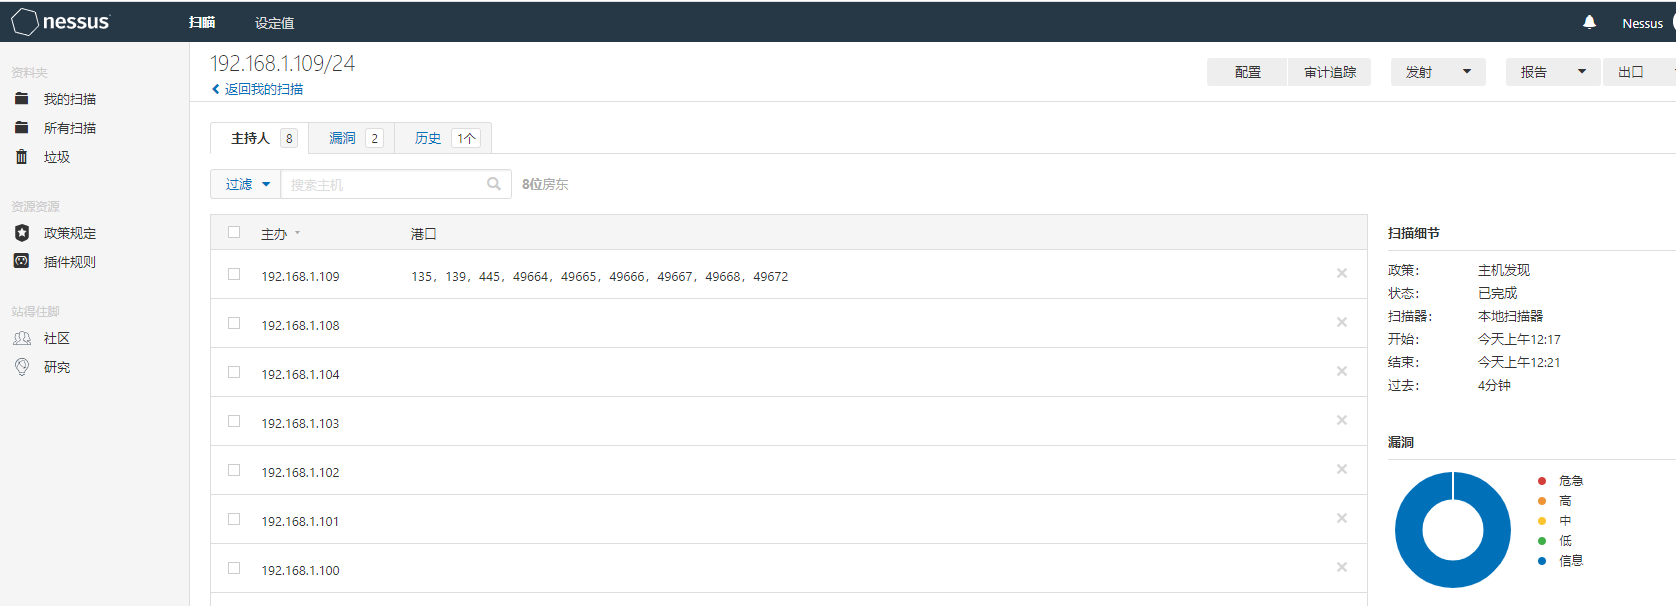Check the box for 192.168.1.101
Image resolution: width=1676 pixels, height=606 pixels.
pyautogui.click(x=234, y=519)
